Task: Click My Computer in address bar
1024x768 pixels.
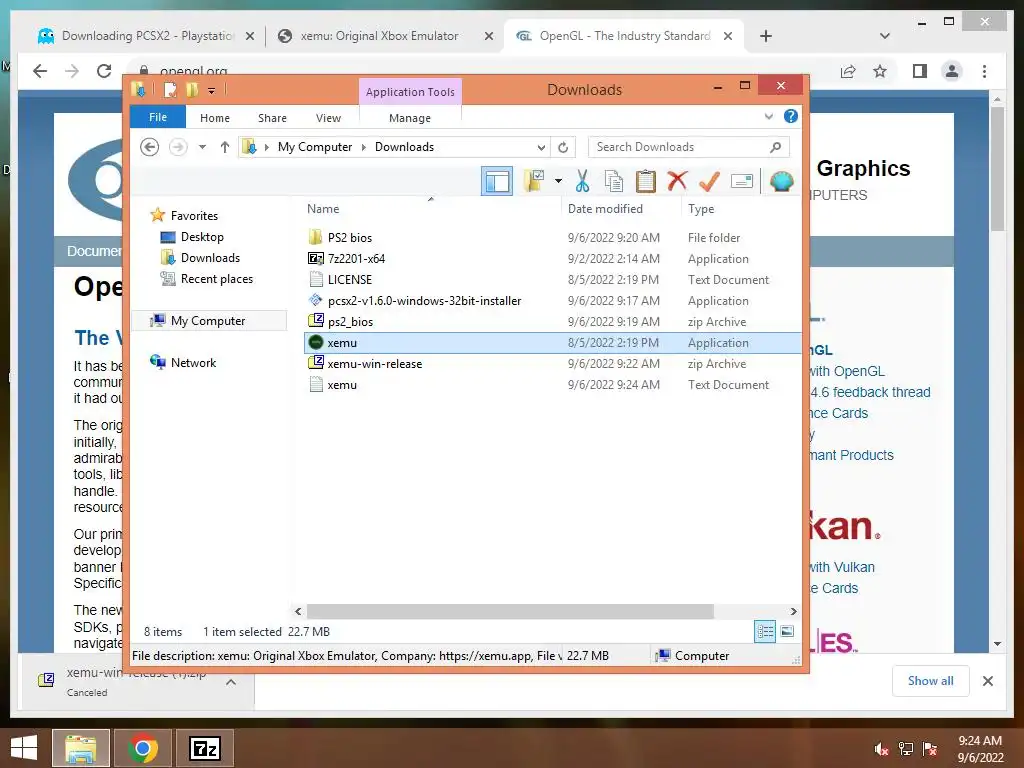Action: coord(315,147)
